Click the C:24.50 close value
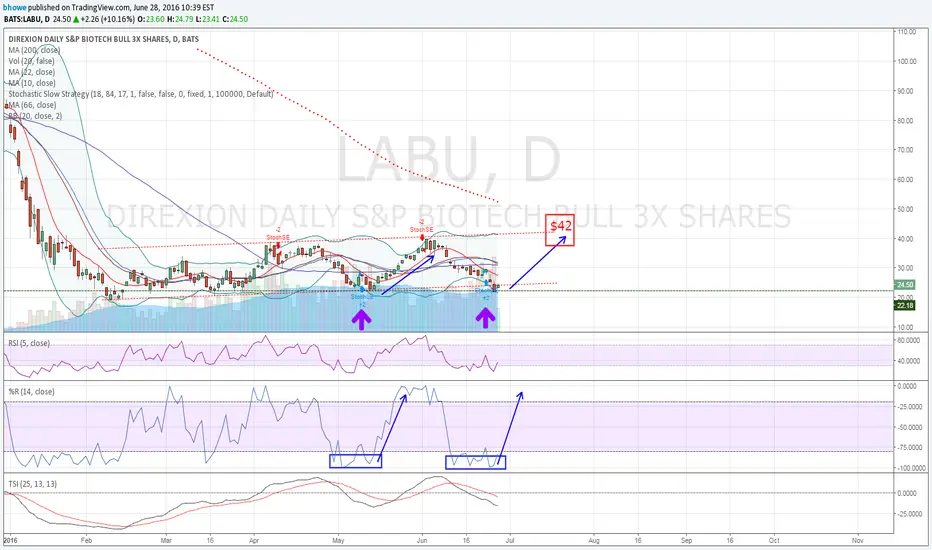This screenshot has height=550, width=932. pyautogui.click(x=235, y=19)
